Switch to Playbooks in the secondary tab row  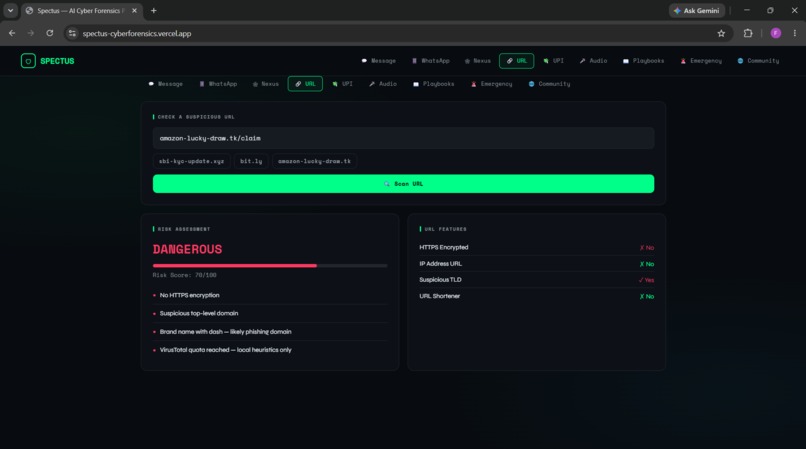[x=433, y=84]
